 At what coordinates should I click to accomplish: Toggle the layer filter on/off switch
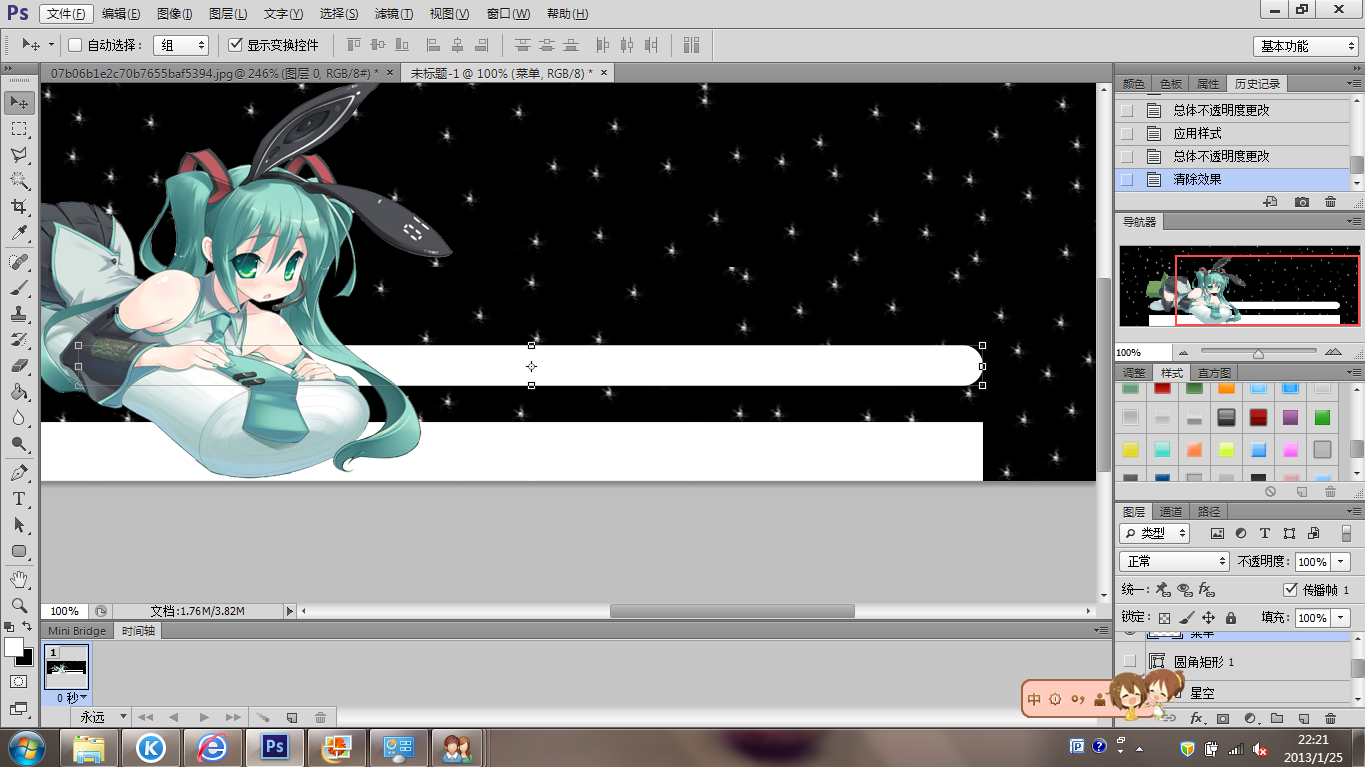pos(1347,533)
